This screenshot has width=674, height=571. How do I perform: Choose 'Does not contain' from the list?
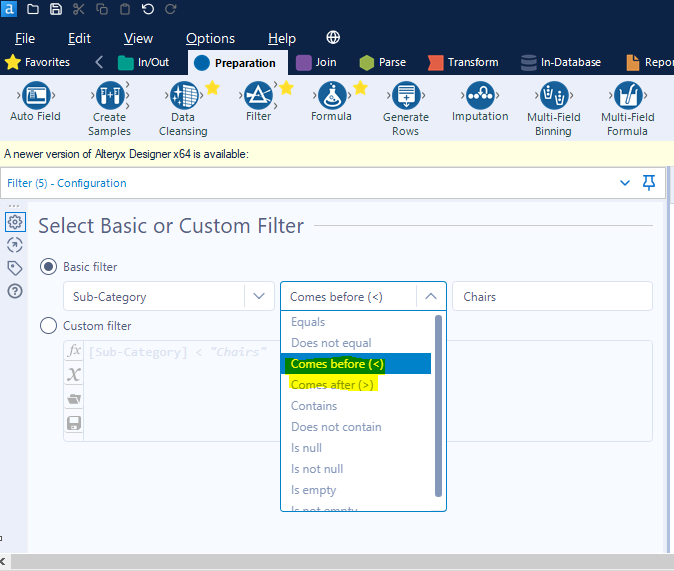pyautogui.click(x=336, y=427)
